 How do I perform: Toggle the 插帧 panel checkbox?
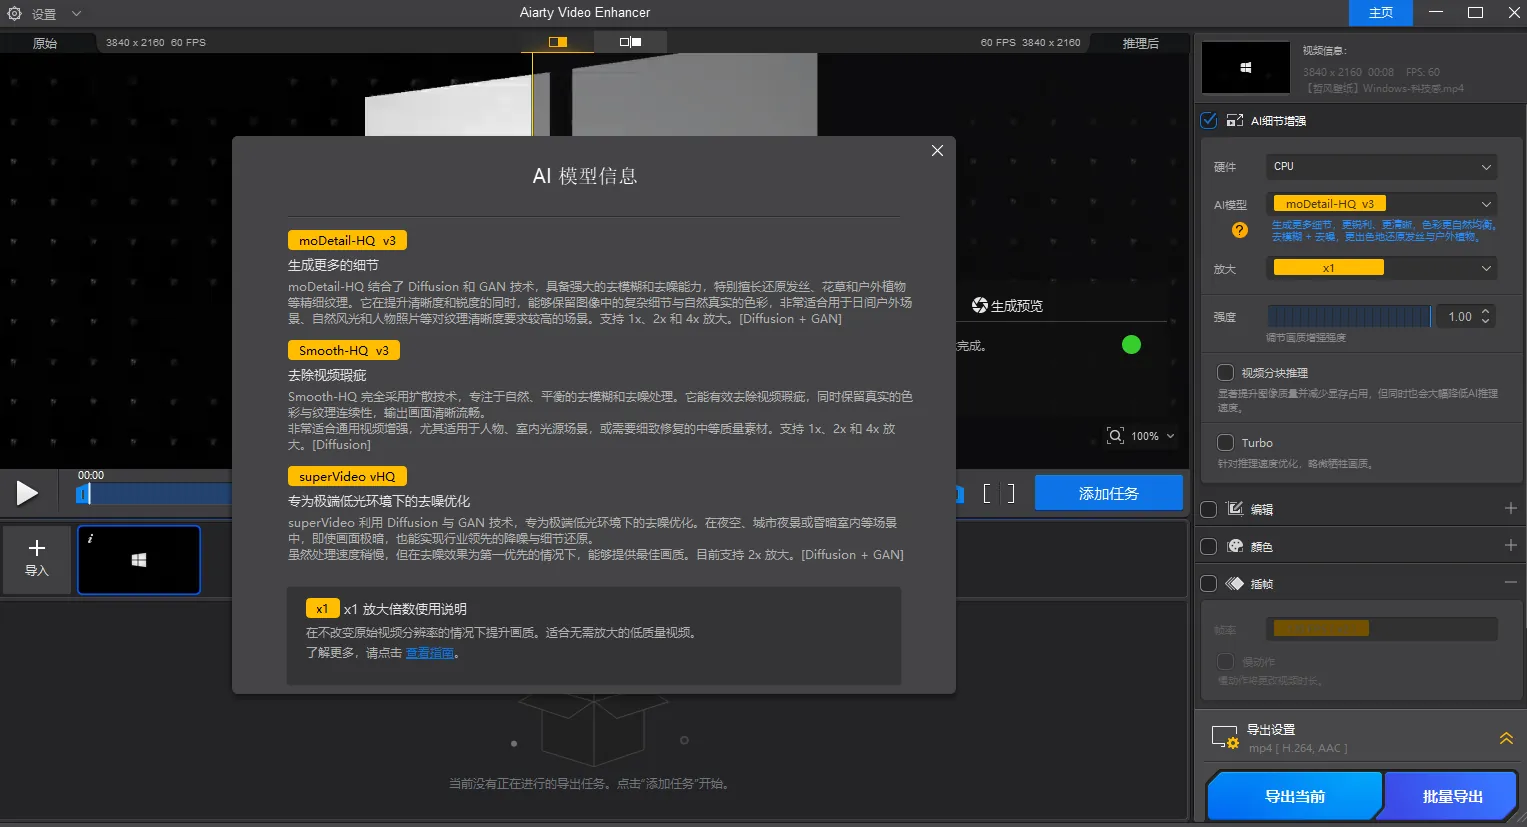1207,583
